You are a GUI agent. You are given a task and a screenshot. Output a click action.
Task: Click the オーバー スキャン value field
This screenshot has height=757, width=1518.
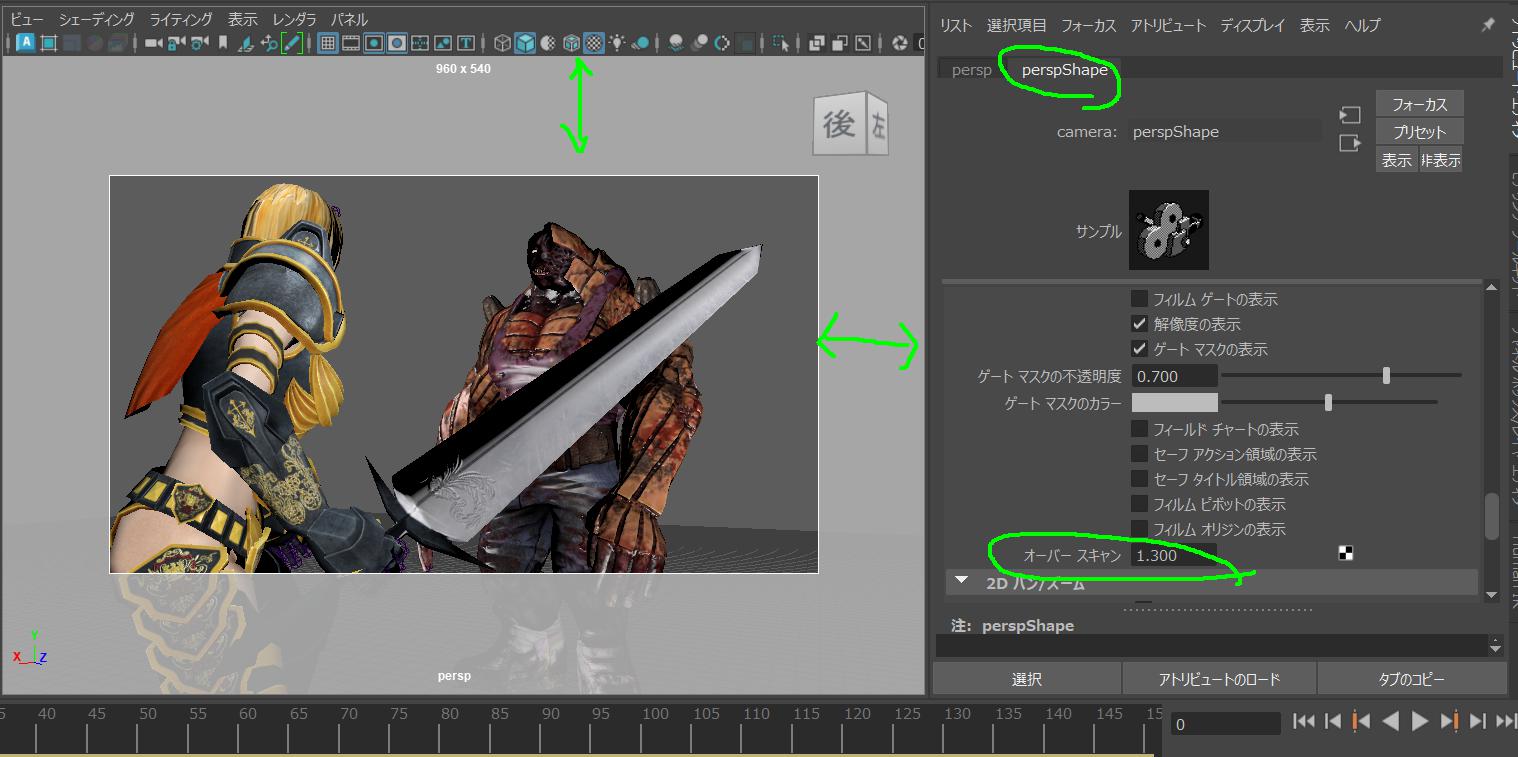point(1174,555)
